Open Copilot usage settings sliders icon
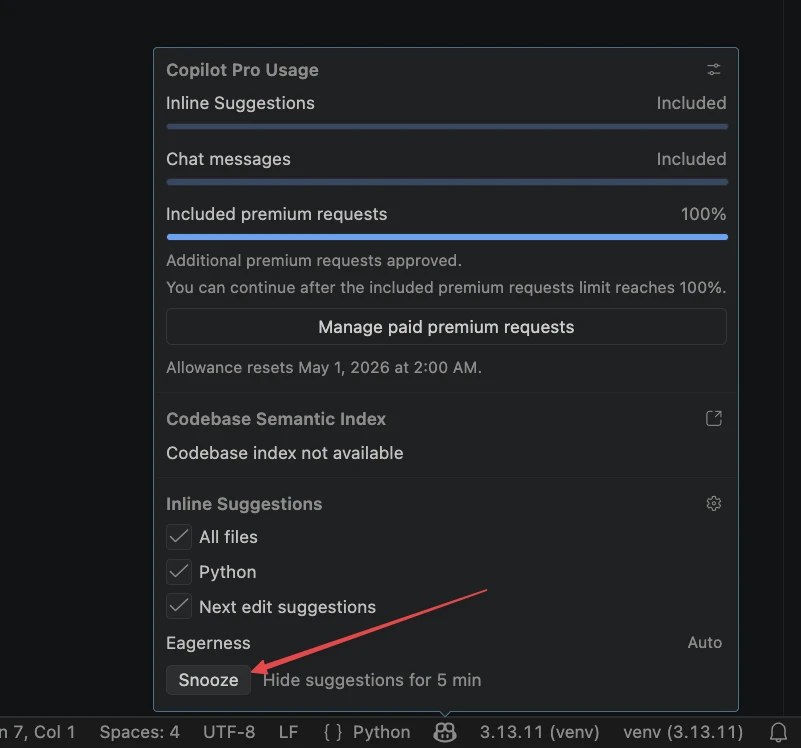 713,70
